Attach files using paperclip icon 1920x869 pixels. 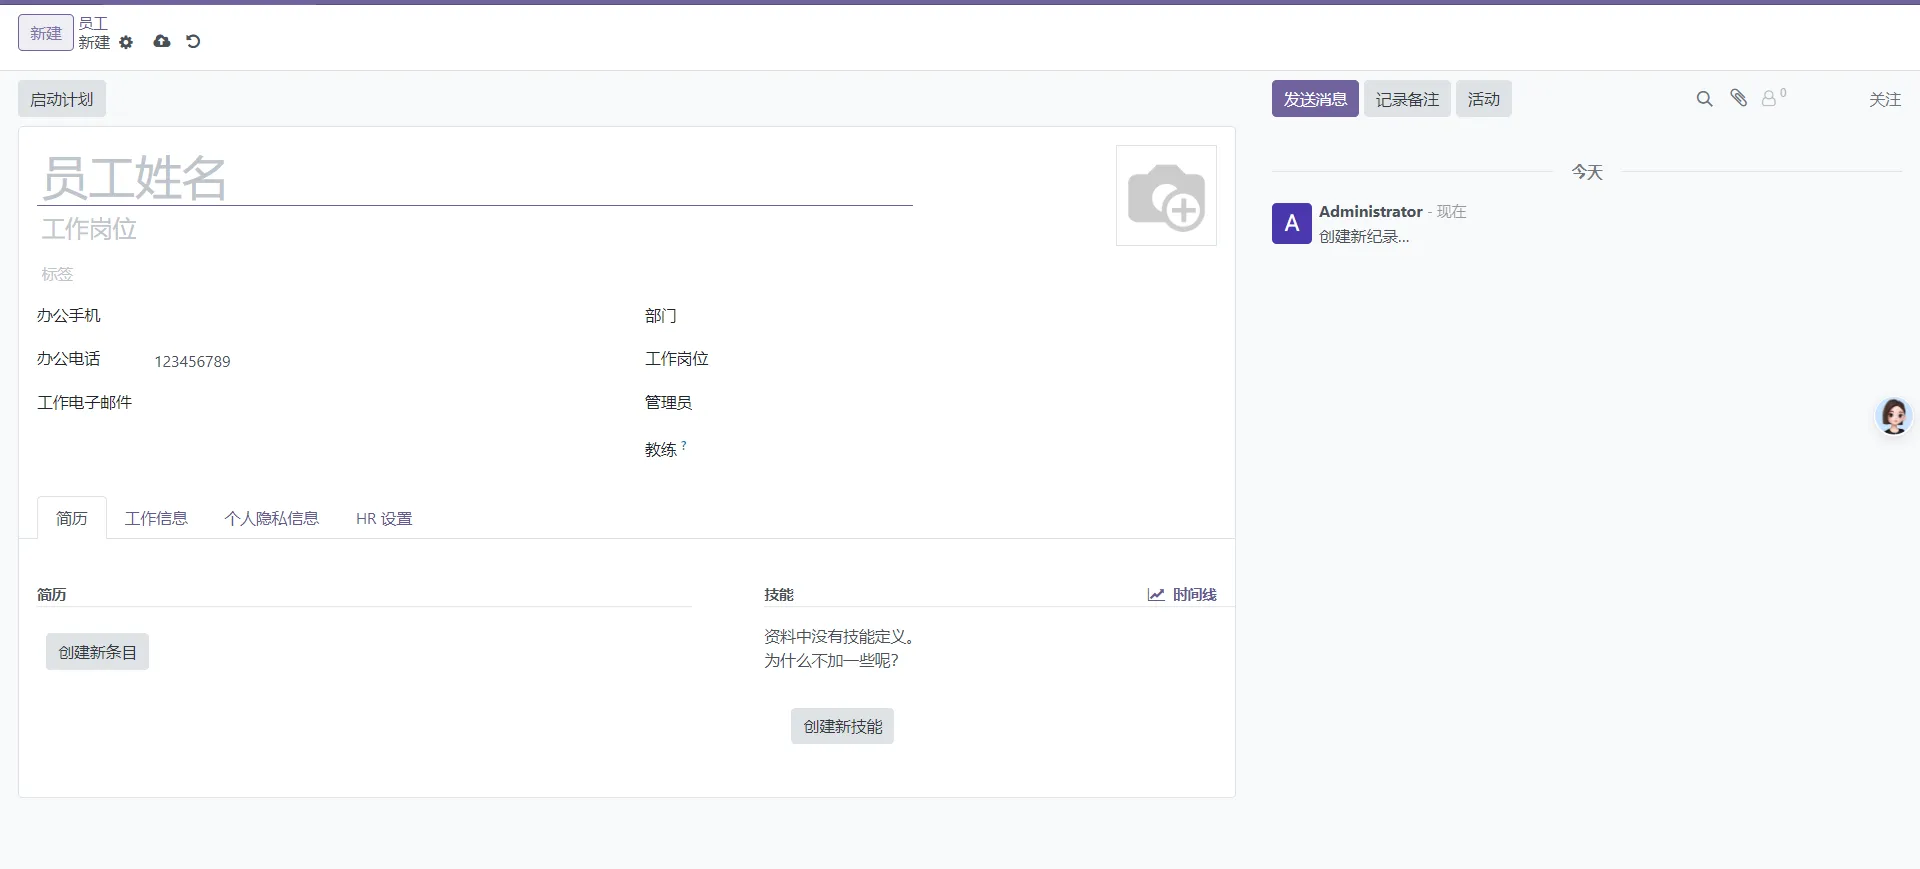(1739, 98)
